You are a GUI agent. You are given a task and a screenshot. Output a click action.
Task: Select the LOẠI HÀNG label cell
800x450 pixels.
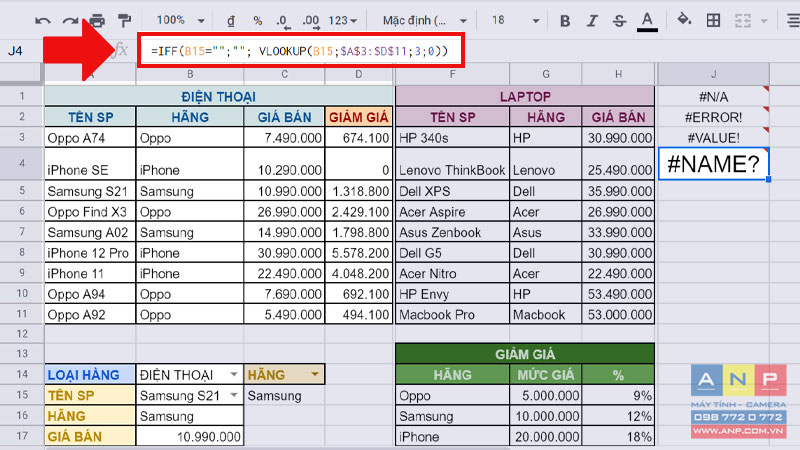[90, 375]
